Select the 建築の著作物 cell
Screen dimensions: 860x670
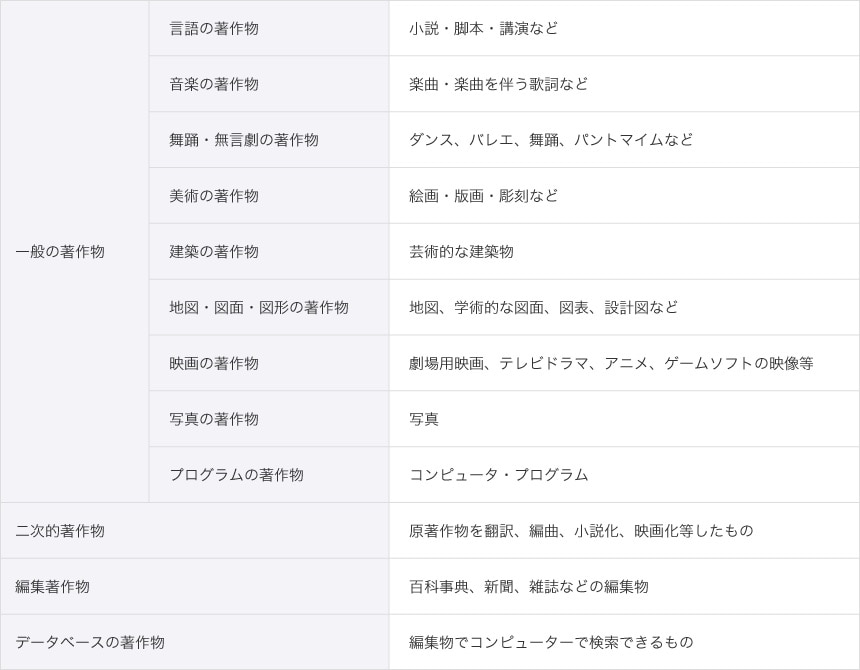pos(214,252)
